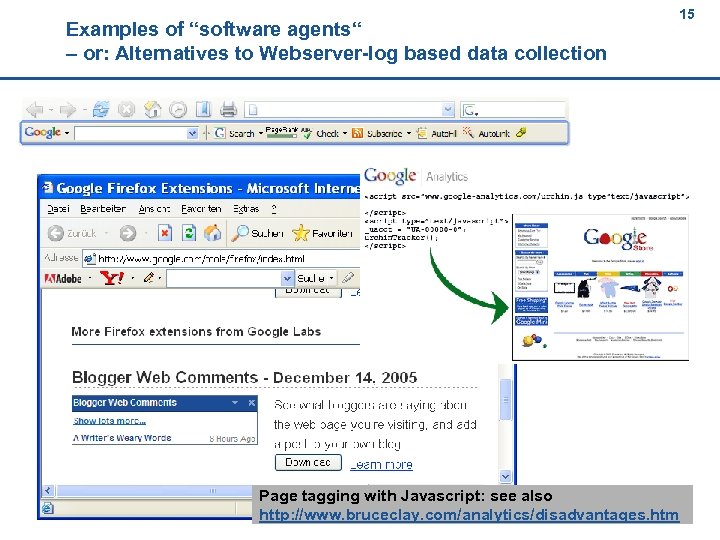Screen dimensions: 720x540
Task: Click the IE Stop (red X) icon
Action: tap(164, 233)
